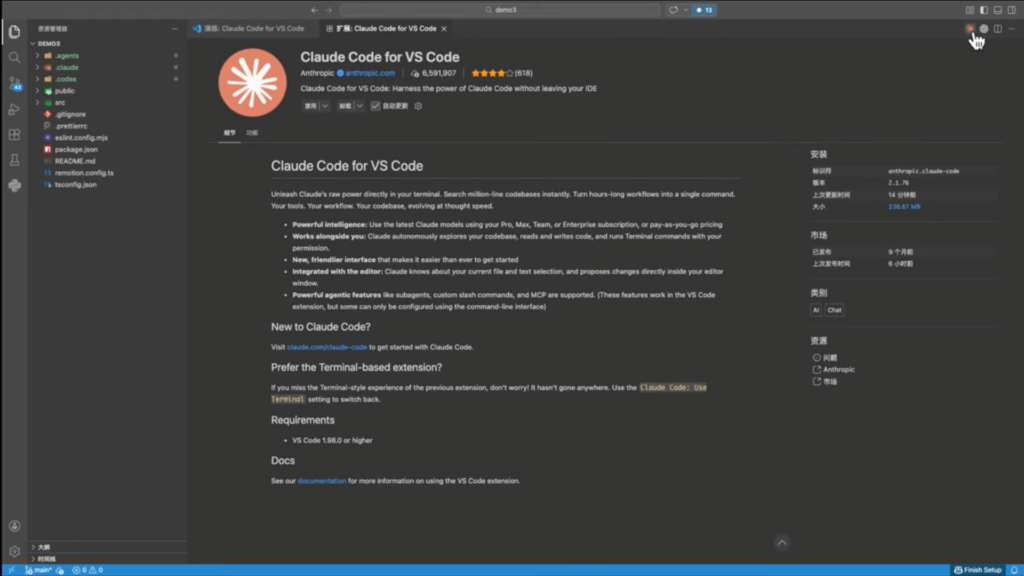
Task: Open the anthropic.com publisher link
Action: (x=370, y=73)
